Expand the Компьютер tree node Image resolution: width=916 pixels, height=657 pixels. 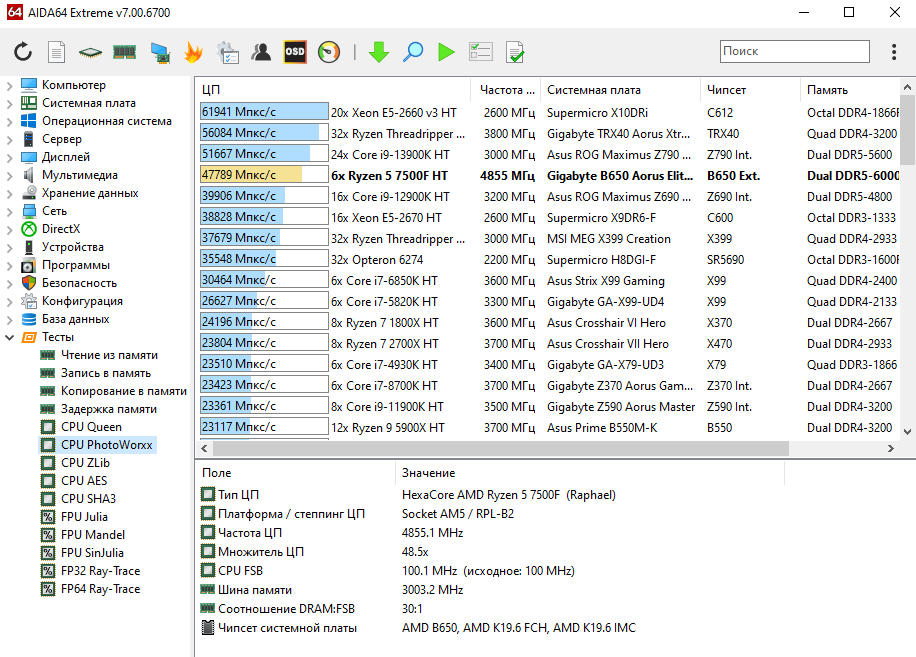click(9, 85)
